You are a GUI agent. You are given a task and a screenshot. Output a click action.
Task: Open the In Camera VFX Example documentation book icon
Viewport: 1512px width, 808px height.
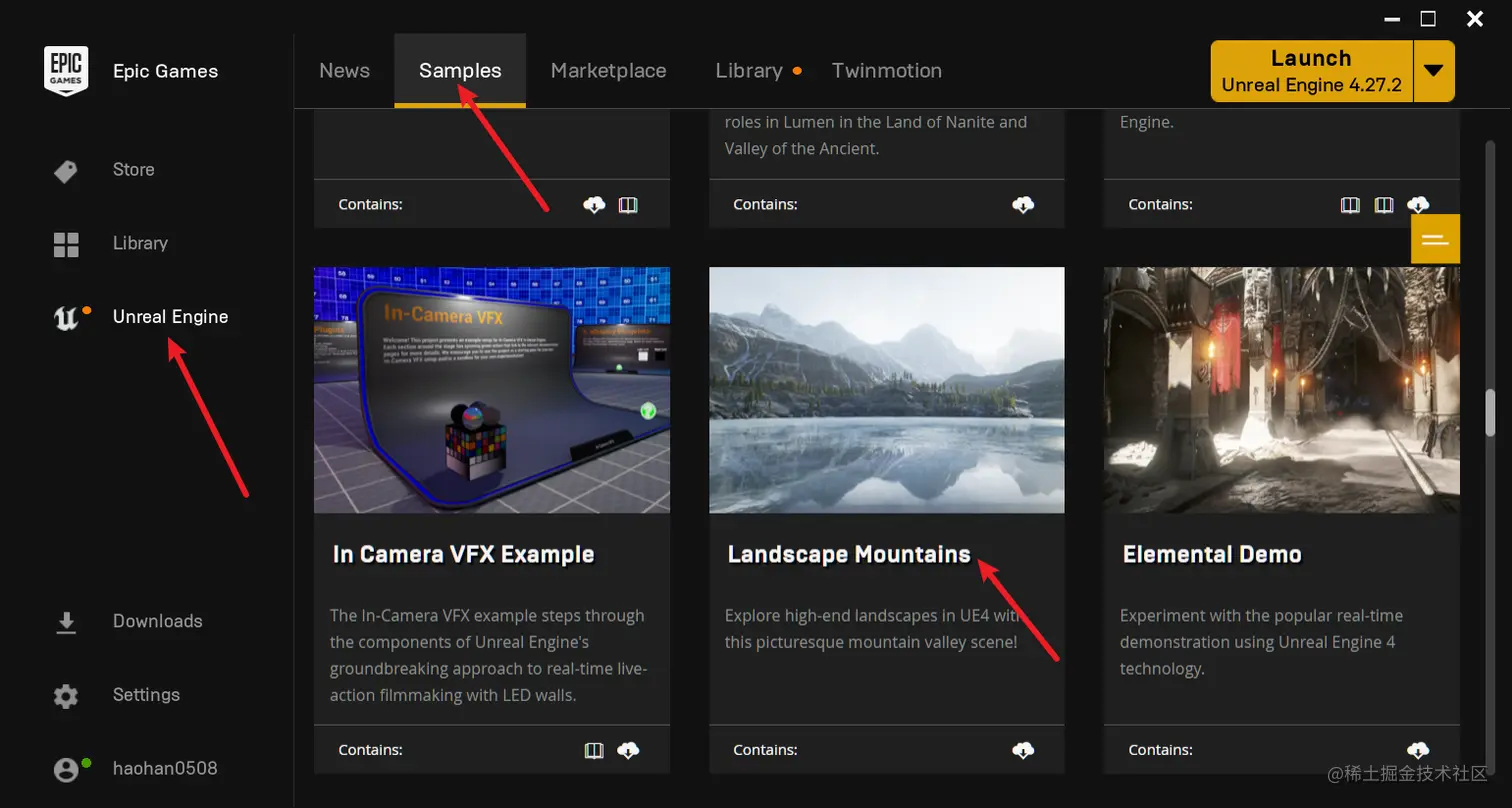coord(594,750)
